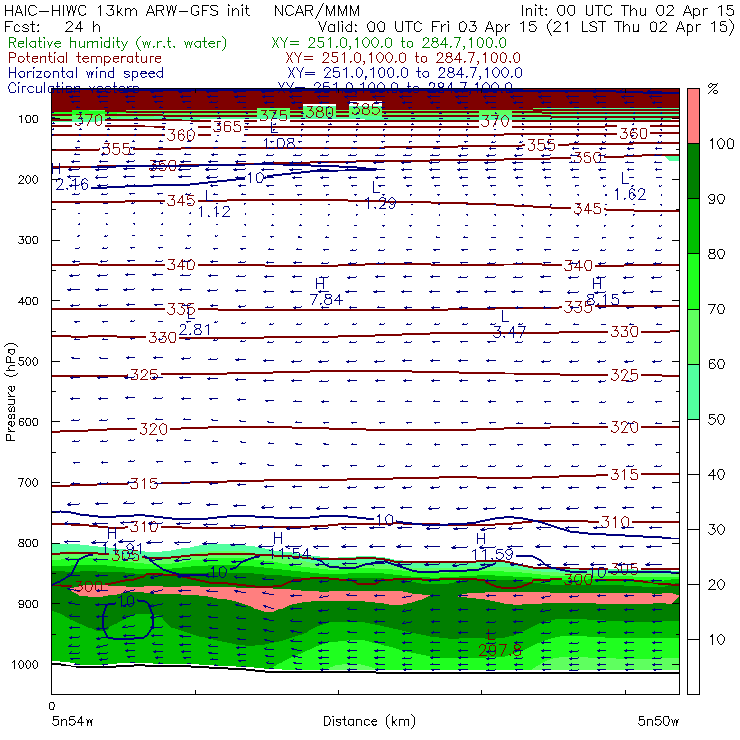Image resolution: width=740 pixels, height=740 pixels.
Task: Click the 'Pressure (hPa)' y-axis label
Action: 10,392
